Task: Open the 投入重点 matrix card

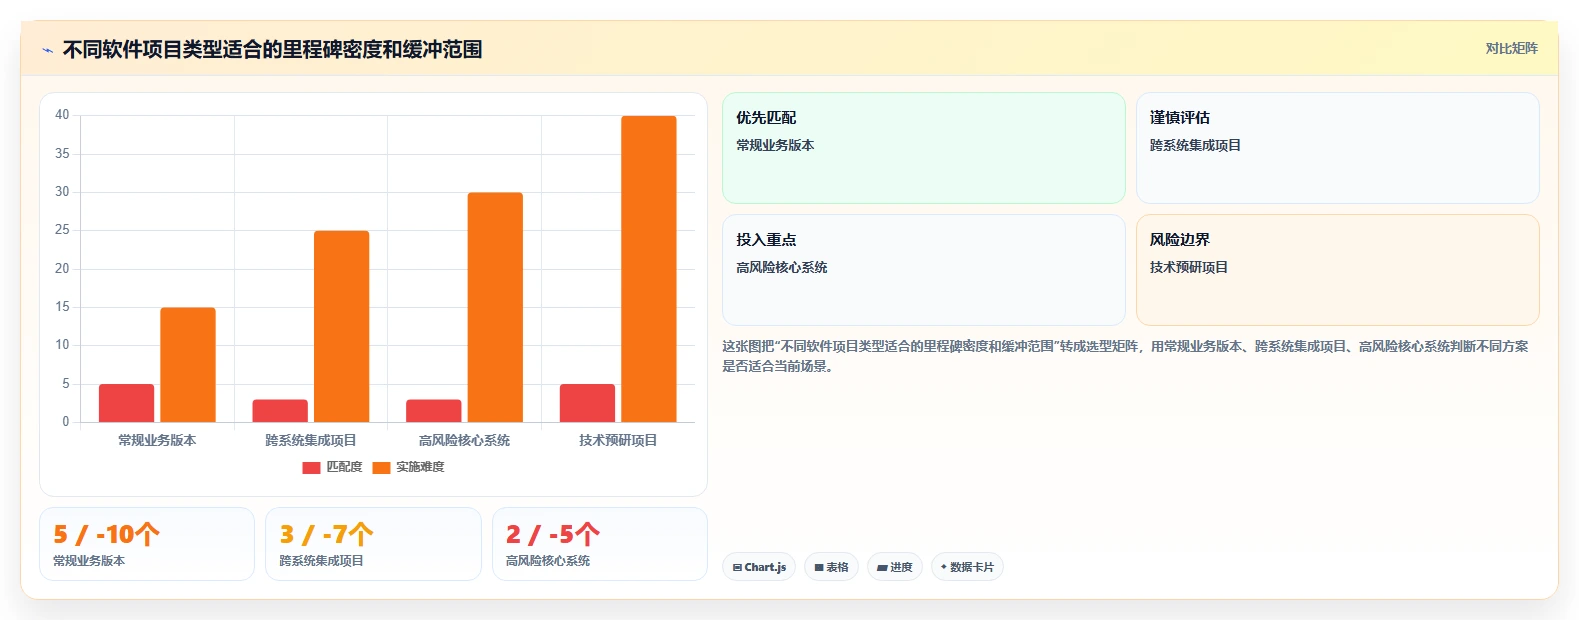Action: point(924,270)
